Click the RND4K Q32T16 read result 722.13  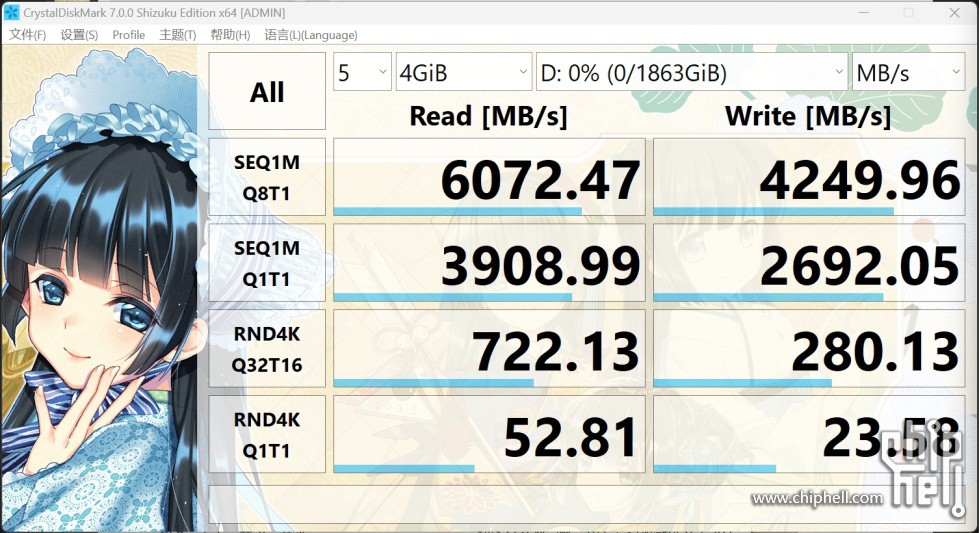click(490, 349)
